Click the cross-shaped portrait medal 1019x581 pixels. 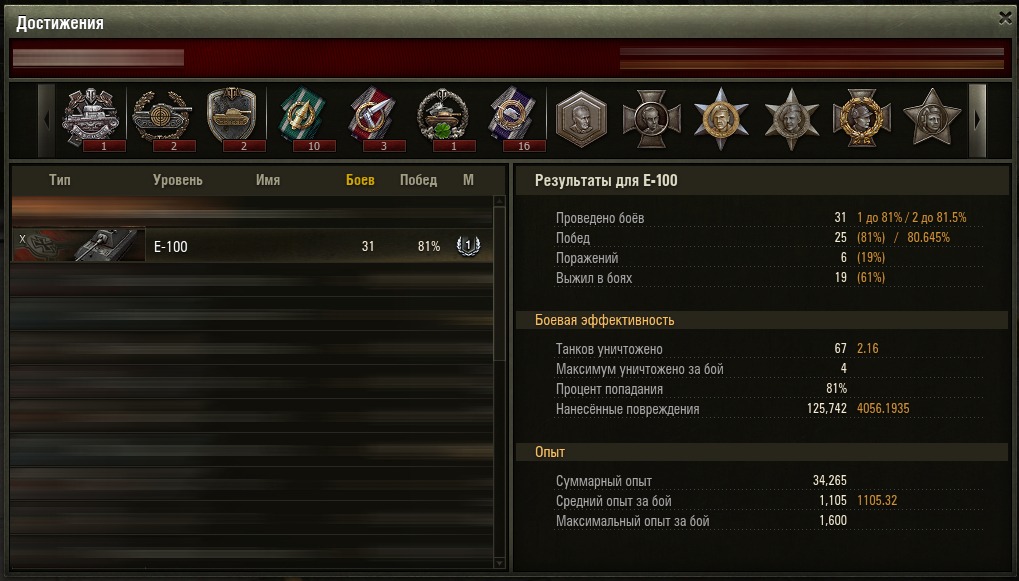click(x=651, y=120)
